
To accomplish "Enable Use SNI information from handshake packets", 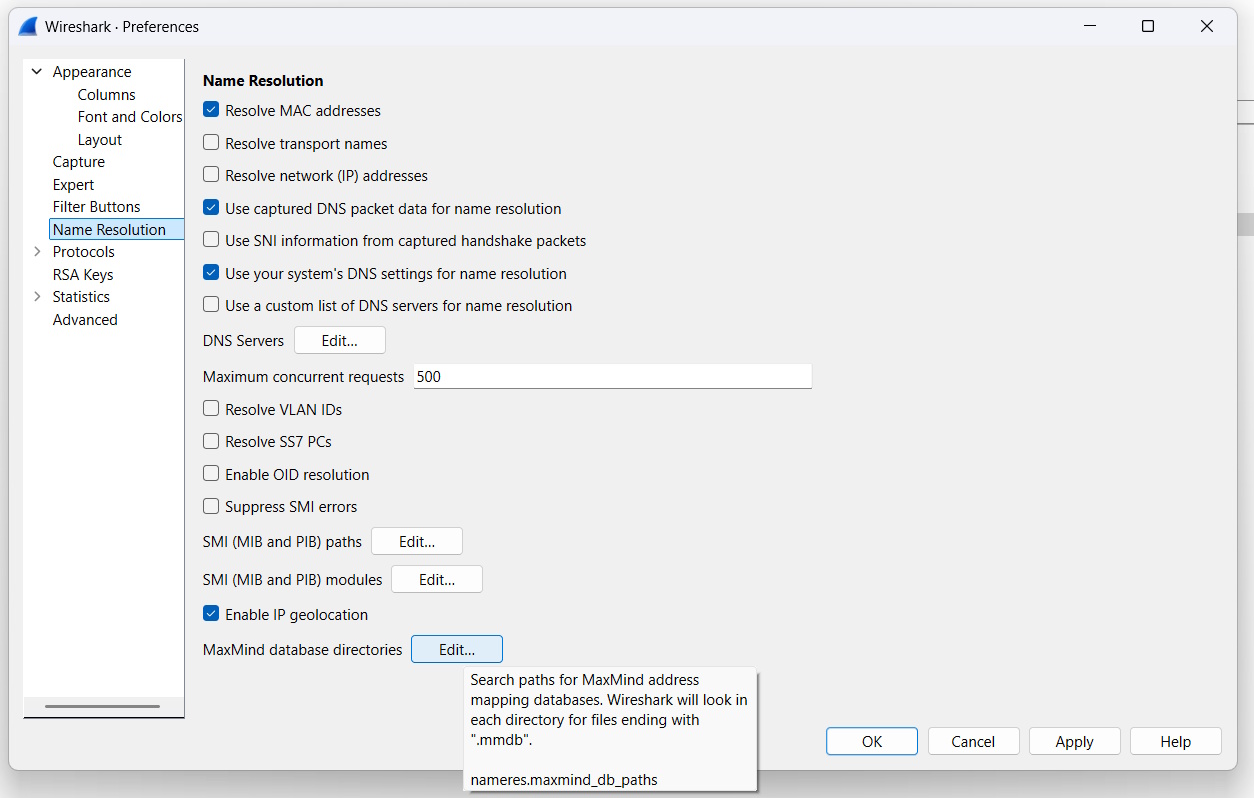I will coord(211,240).
